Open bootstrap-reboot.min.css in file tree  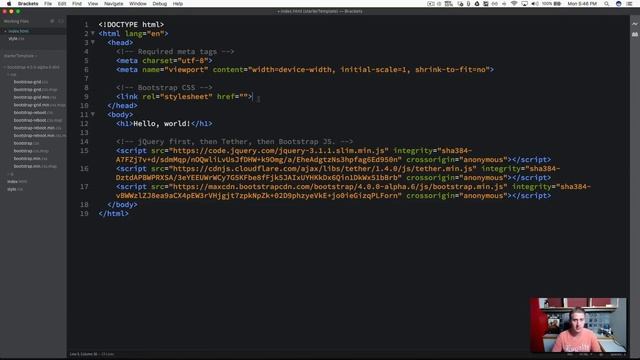(x=37, y=128)
